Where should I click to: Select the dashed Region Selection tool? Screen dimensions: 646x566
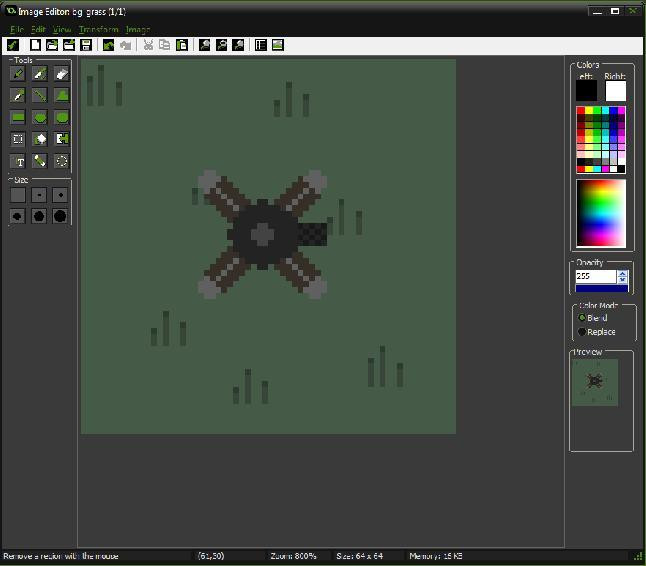pyautogui.click(x=18, y=139)
